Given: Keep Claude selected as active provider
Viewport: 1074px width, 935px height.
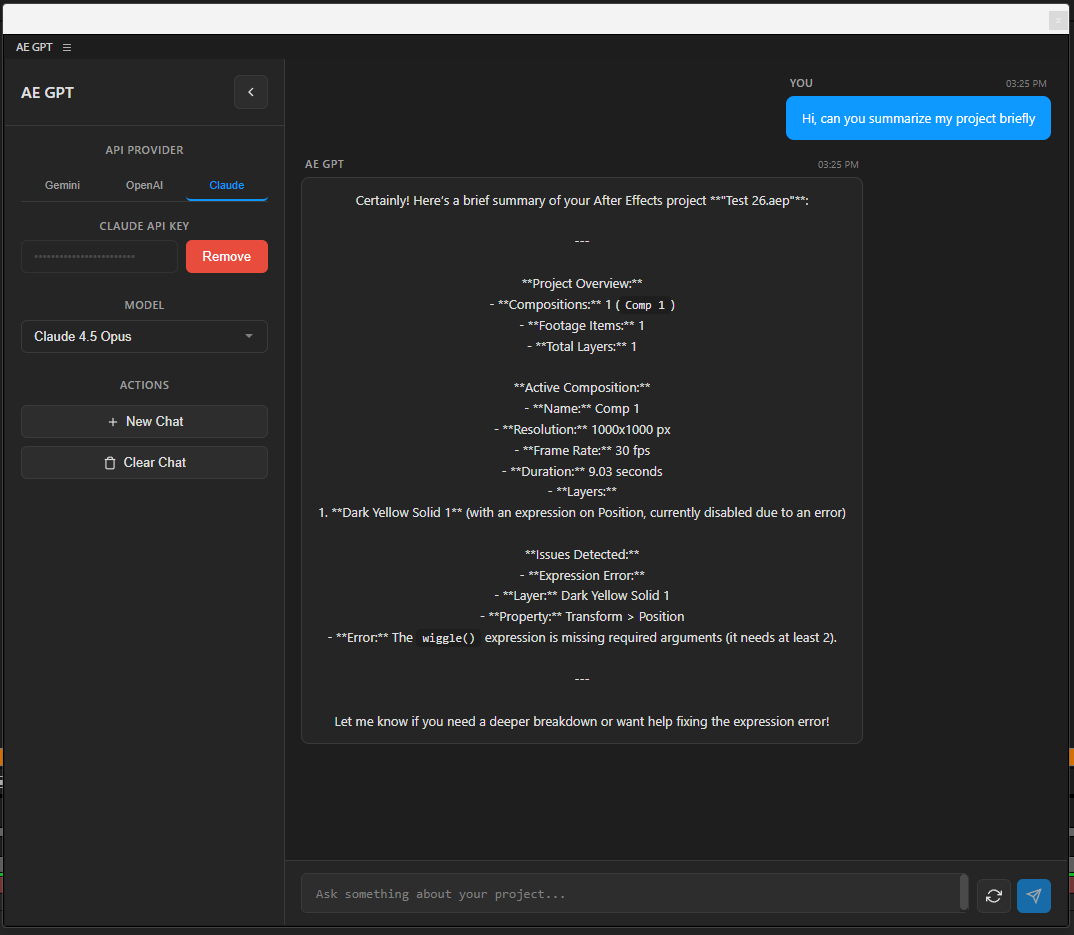Looking at the screenshot, I should tap(226, 185).
